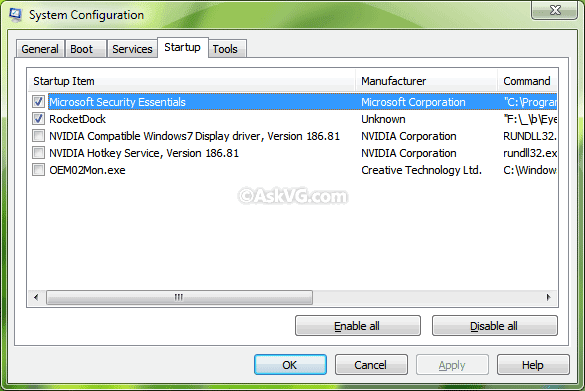The width and height of the screenshot is (585, 391).
Task: Click the Unknown manufacturer cell
Action: pyautogui.click(x=383, y=119)
